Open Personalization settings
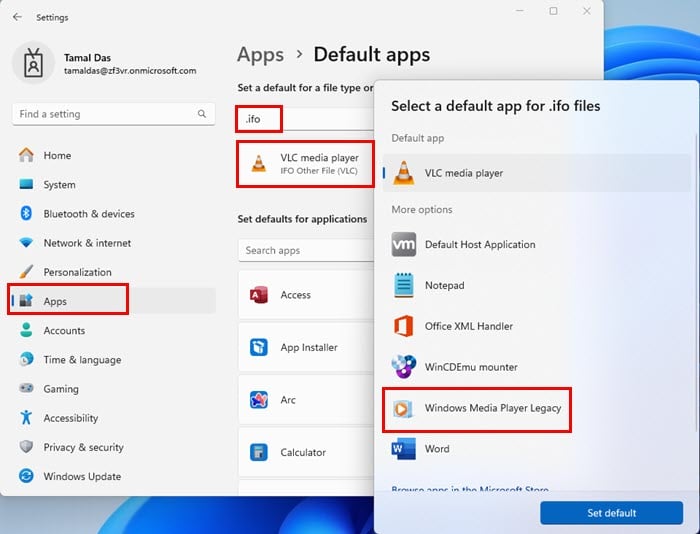 pyautogui.click(x=113, y=272)
